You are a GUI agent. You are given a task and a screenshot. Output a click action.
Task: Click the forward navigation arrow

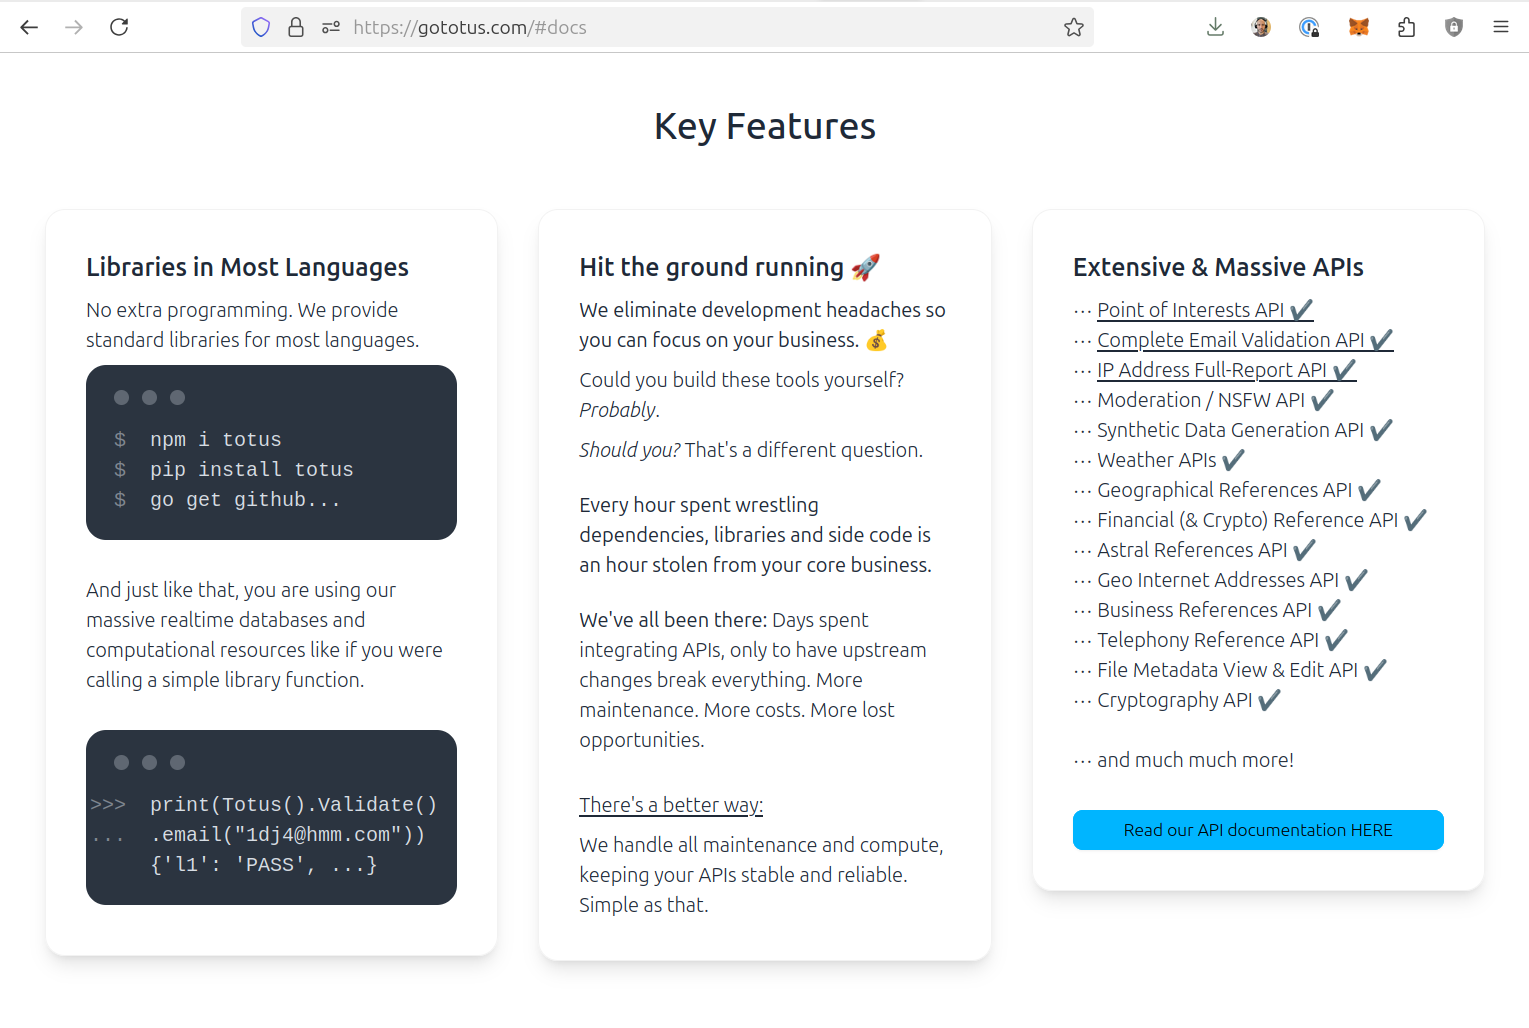tap(74, 27)
